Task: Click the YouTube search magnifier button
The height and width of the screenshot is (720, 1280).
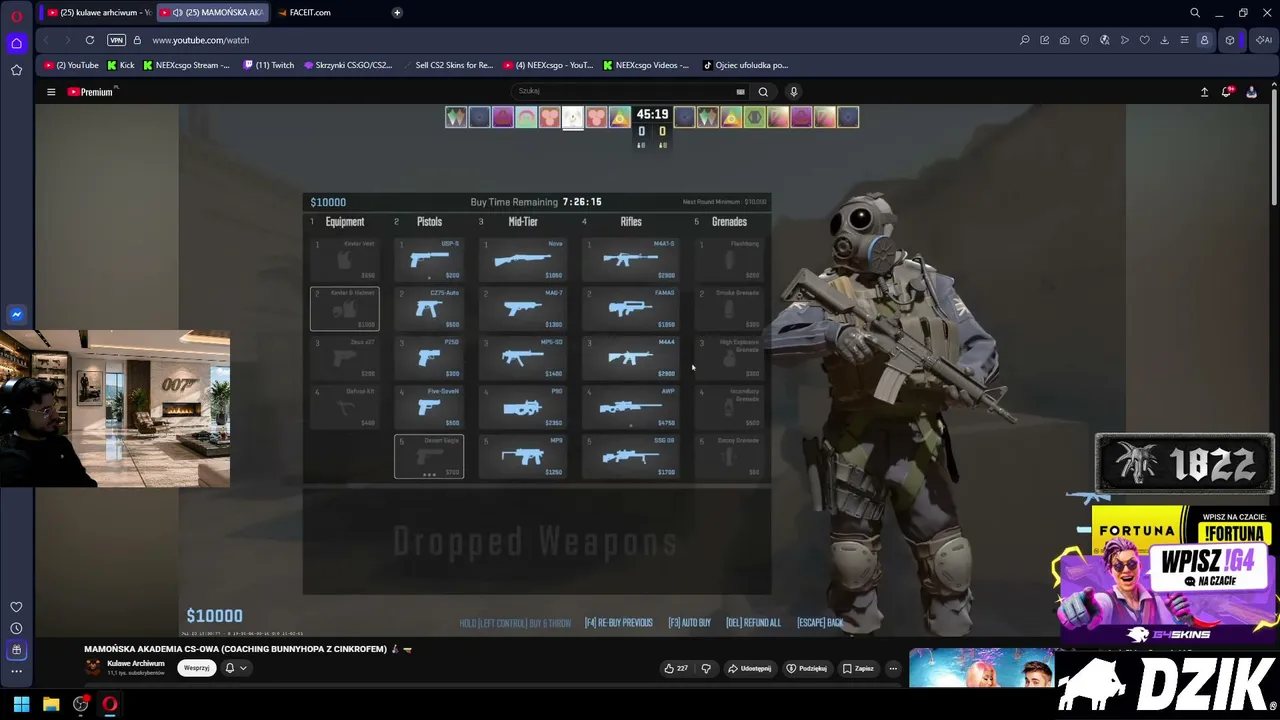Action: pos(763,92)
